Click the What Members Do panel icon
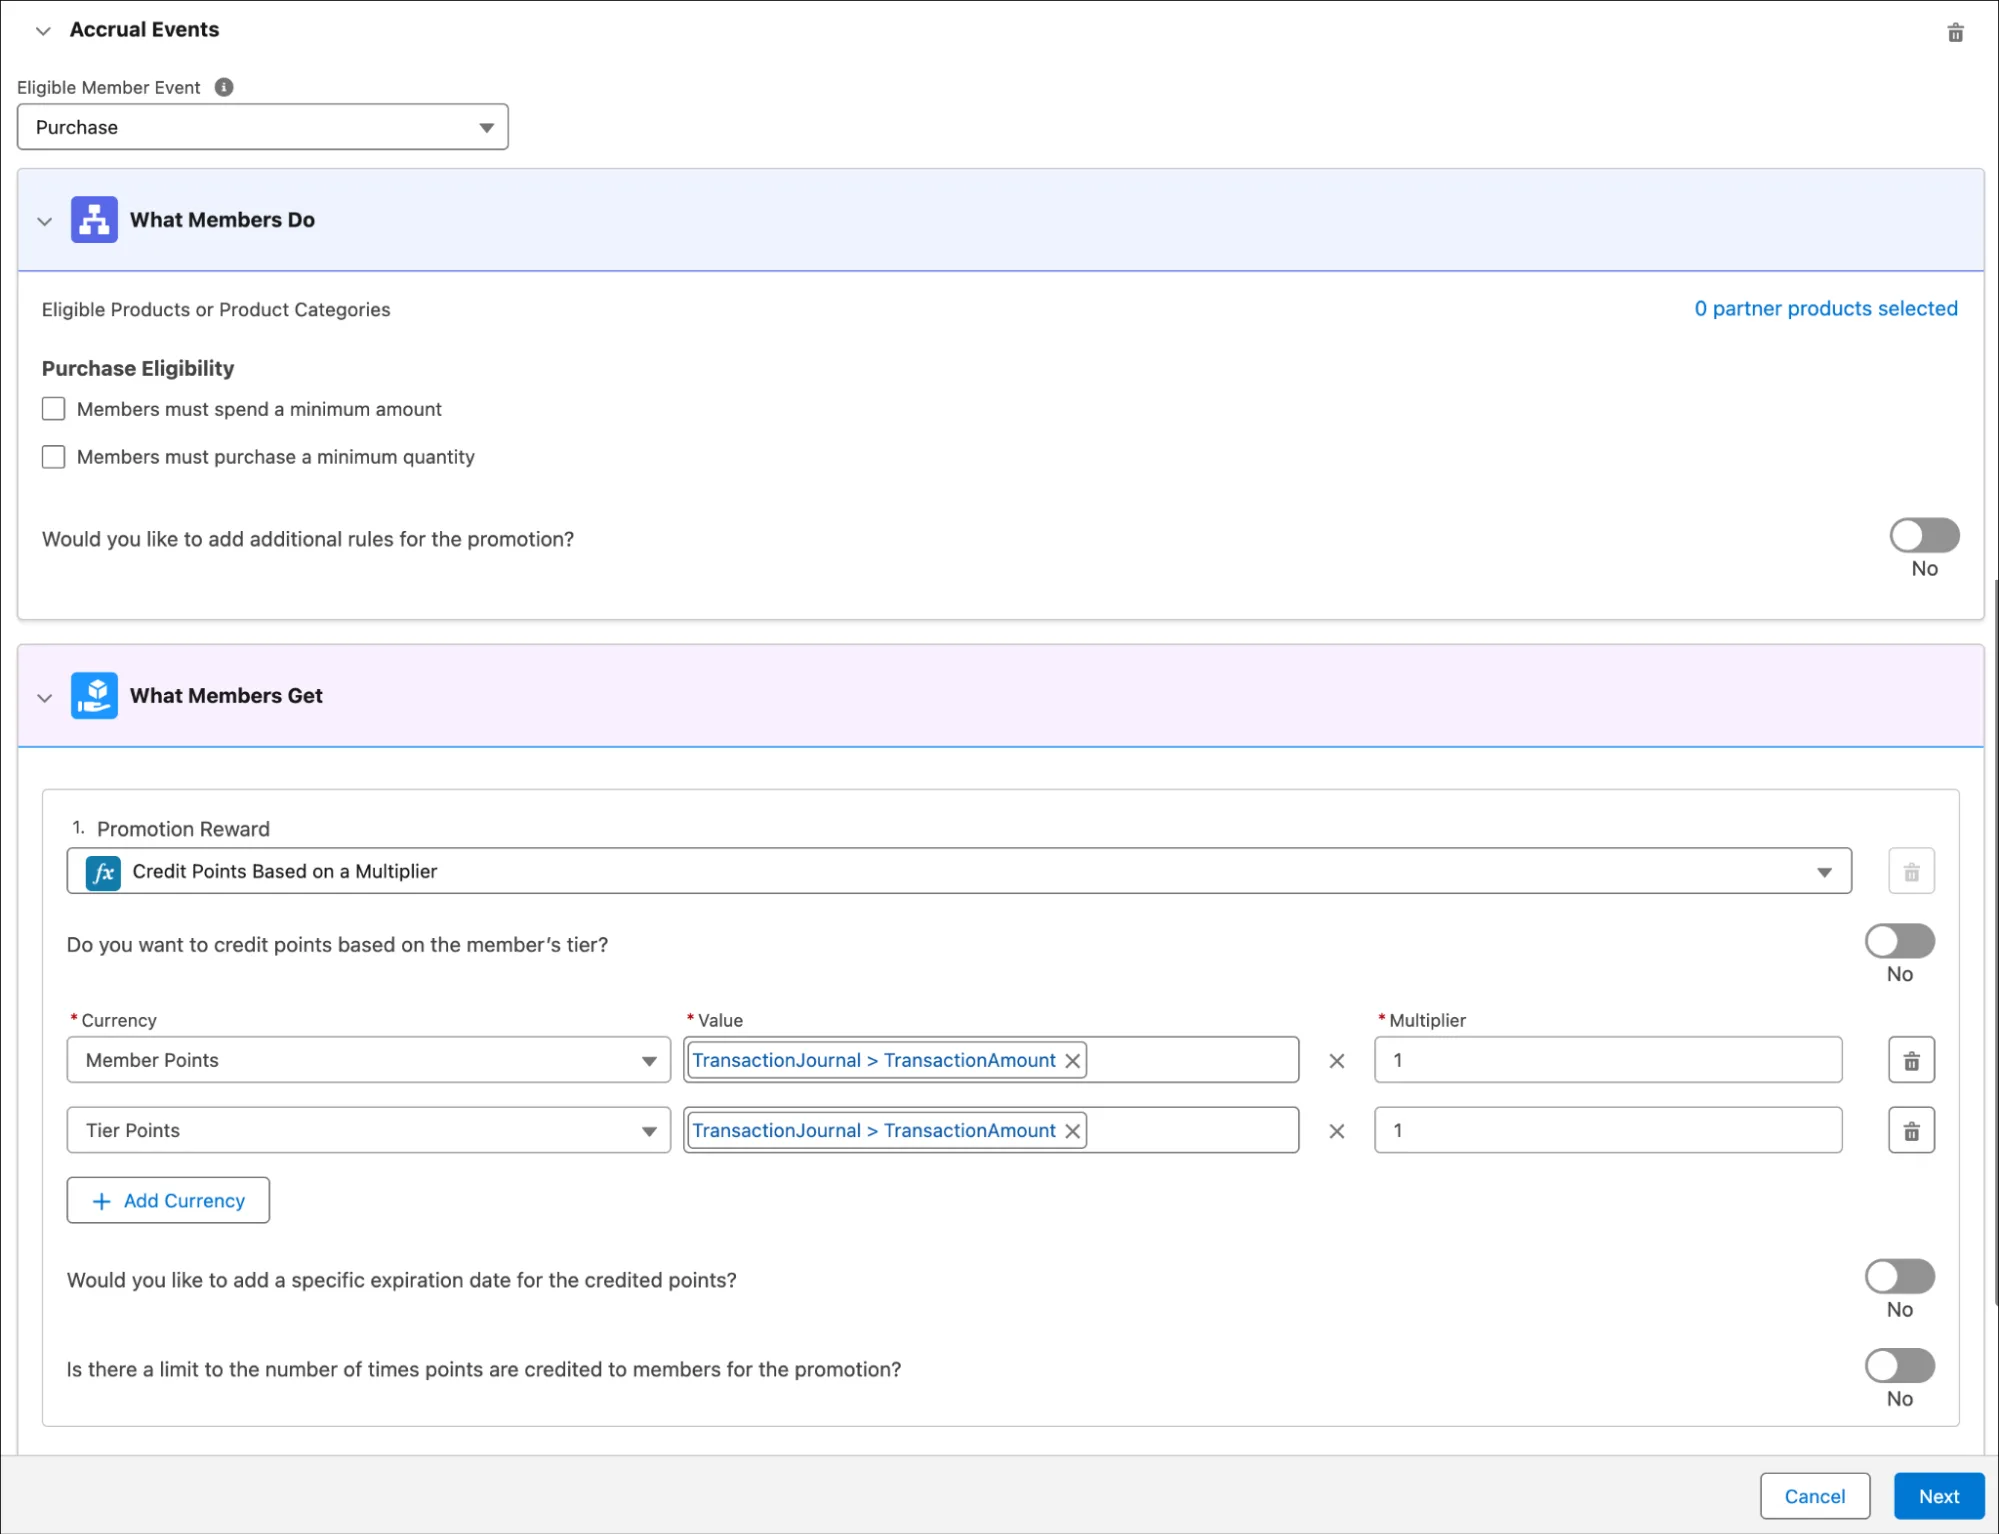 coord(92,218)
